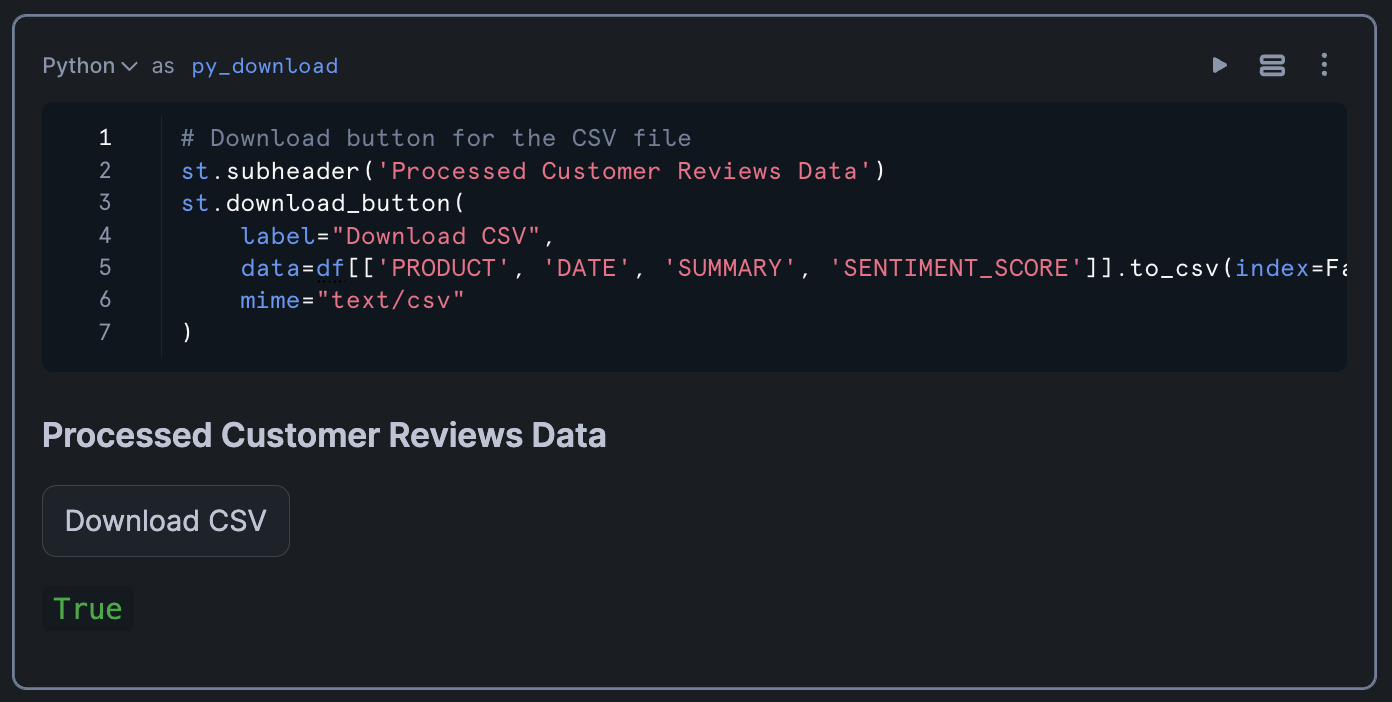
Task: Open the Python cell type dropdown
Action: coord(90,66)
